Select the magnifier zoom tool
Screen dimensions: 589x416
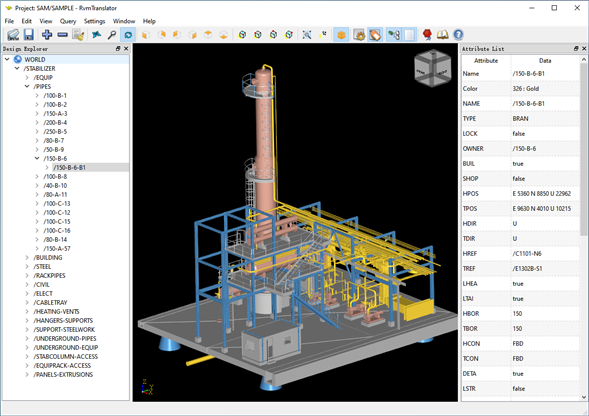(112, 35)
